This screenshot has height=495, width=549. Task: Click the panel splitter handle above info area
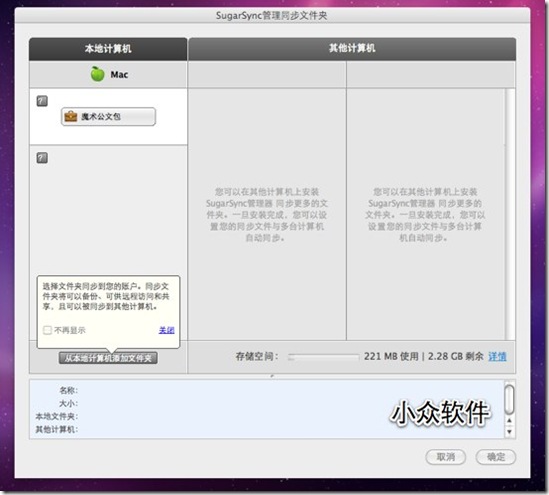click(x=272, y=376)
